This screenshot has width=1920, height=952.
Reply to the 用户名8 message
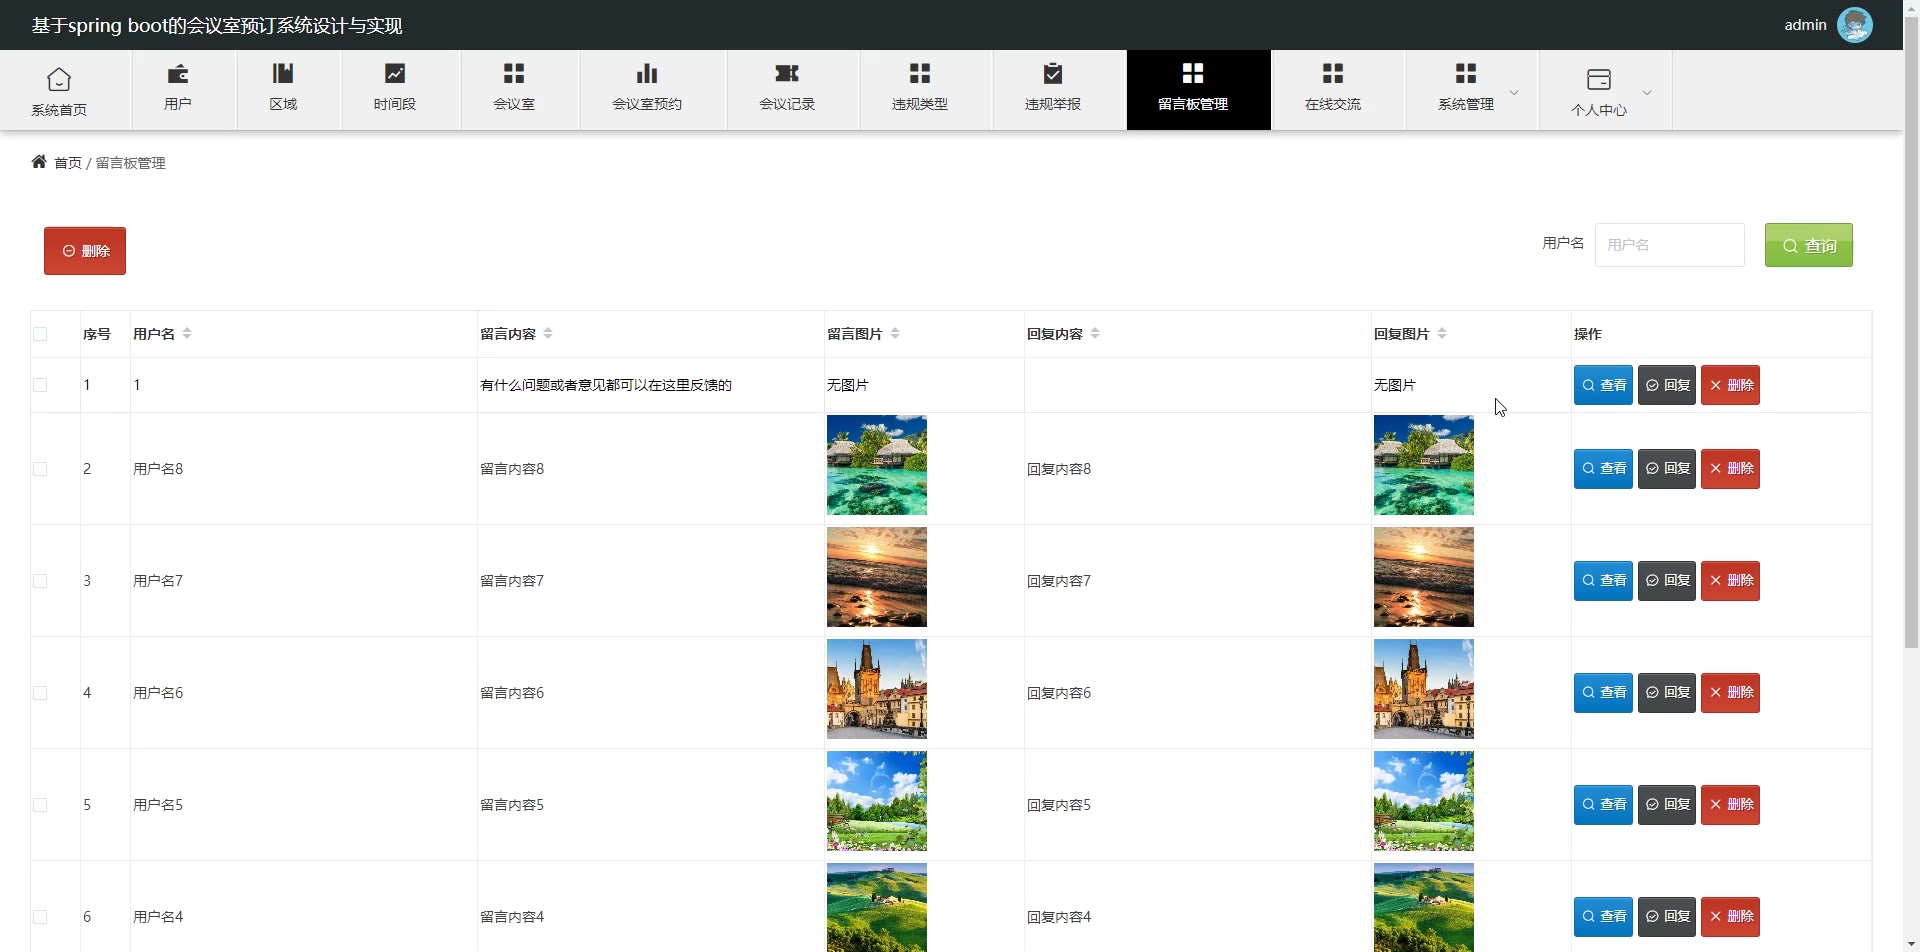(x=1667, y=469)
